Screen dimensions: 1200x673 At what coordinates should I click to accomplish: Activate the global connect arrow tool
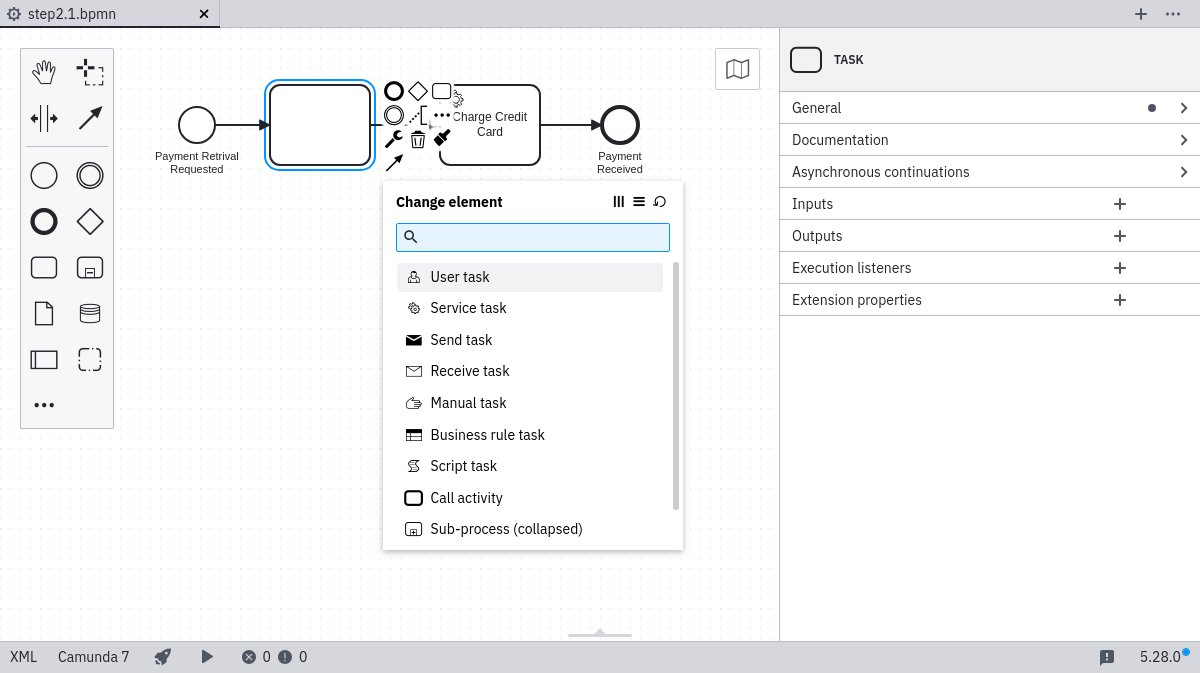click(x=90, y=118)
